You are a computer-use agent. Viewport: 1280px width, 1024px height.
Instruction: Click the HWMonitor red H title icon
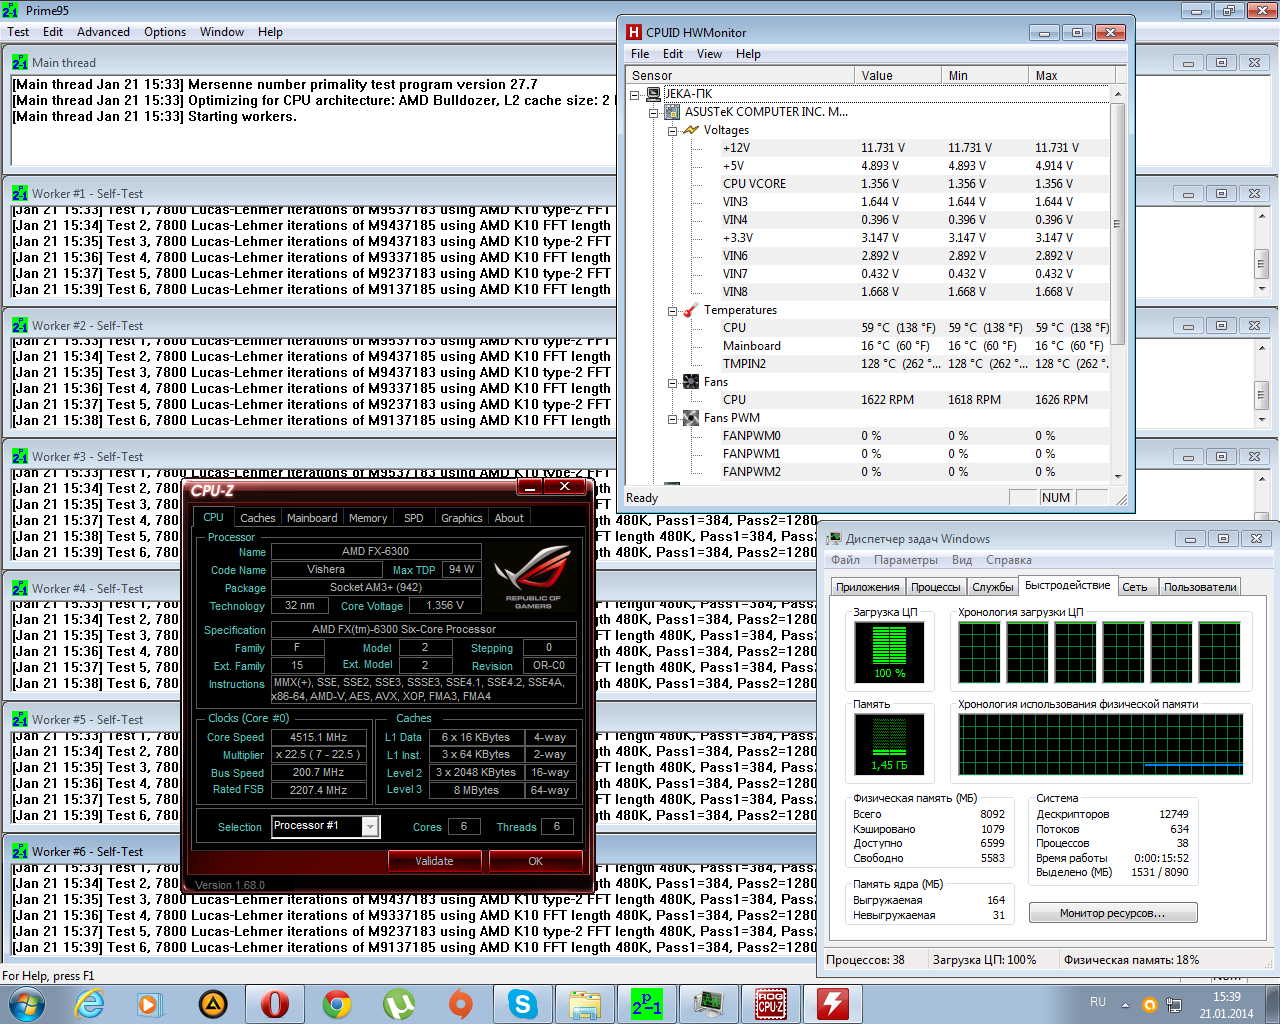[633, 32]
